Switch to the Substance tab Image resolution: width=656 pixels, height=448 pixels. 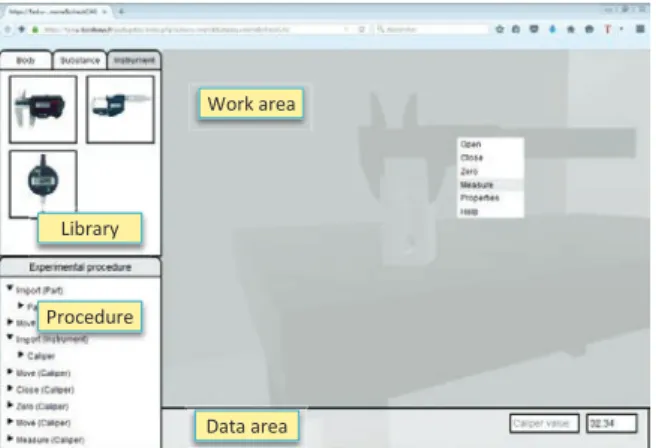pos(79,61)
